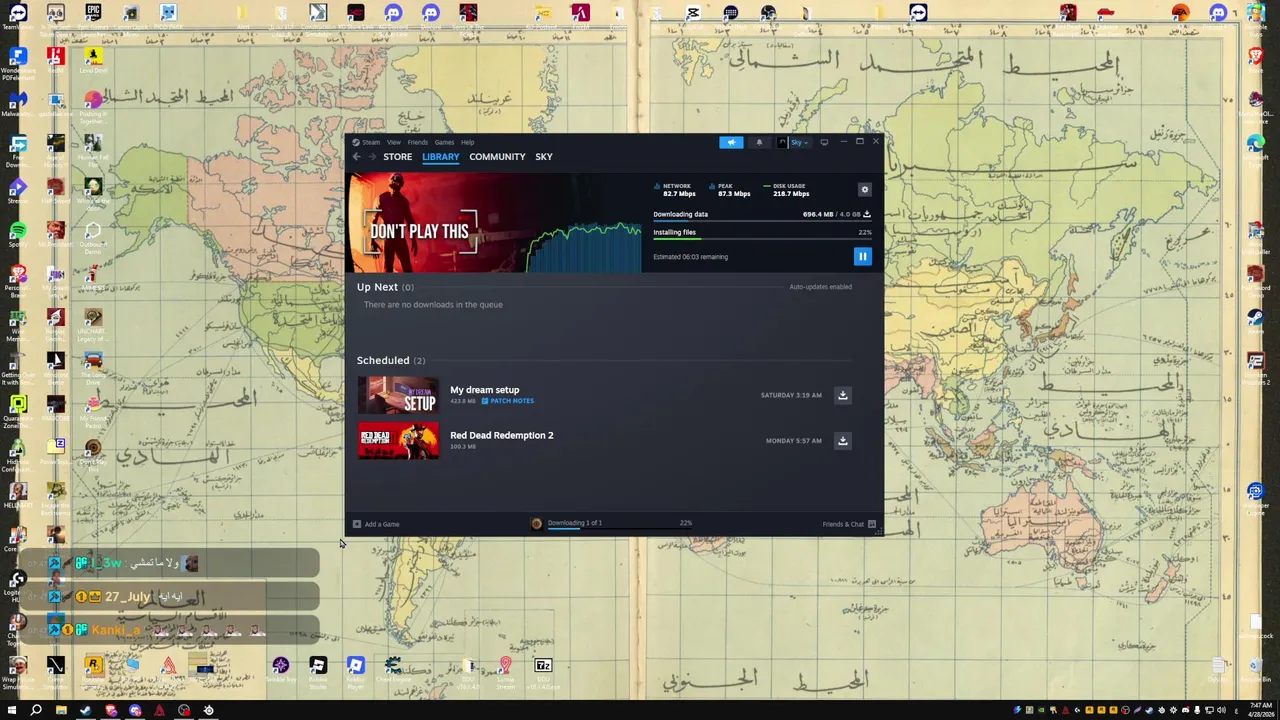Open the Steam menu

click(370, 142)
